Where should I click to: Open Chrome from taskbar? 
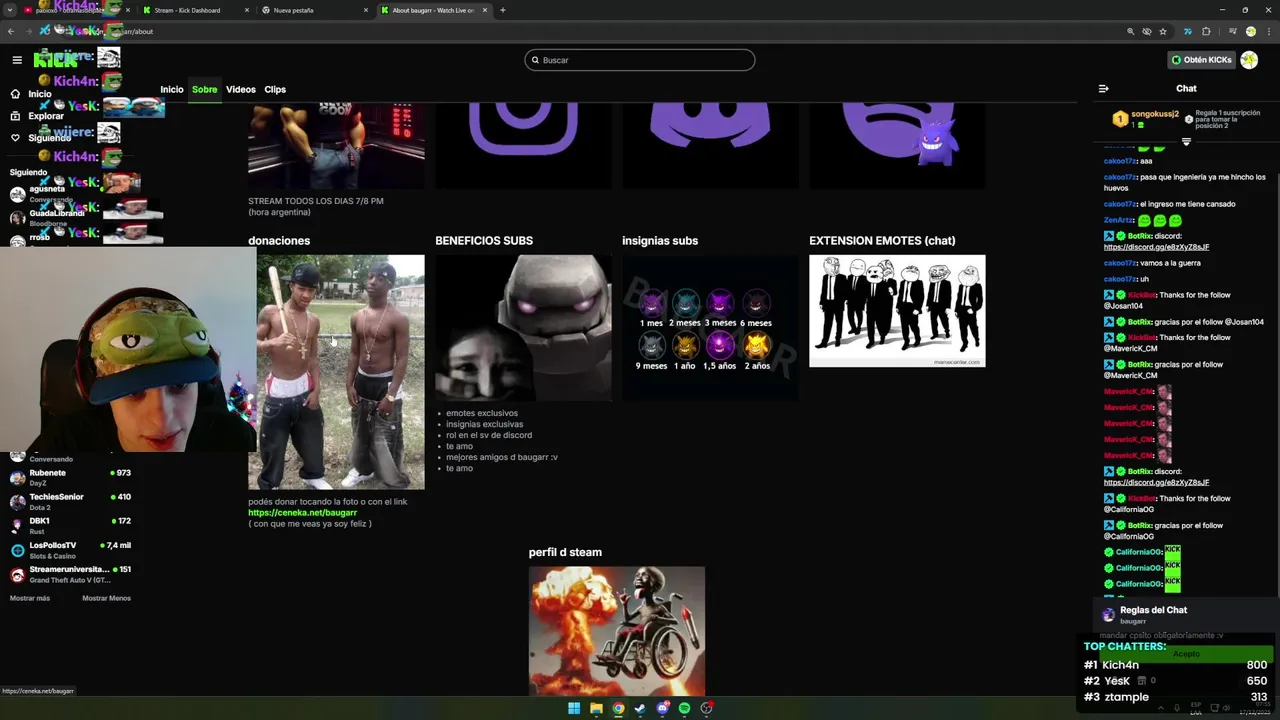click(x=618, y=708)
